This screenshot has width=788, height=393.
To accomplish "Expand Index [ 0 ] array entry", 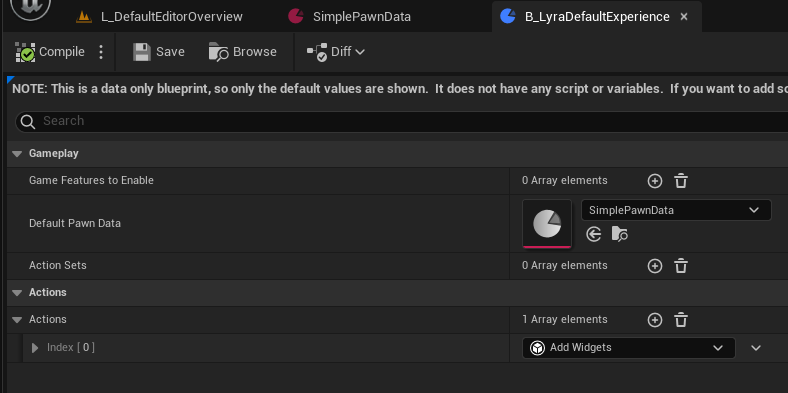I will 35,348.
